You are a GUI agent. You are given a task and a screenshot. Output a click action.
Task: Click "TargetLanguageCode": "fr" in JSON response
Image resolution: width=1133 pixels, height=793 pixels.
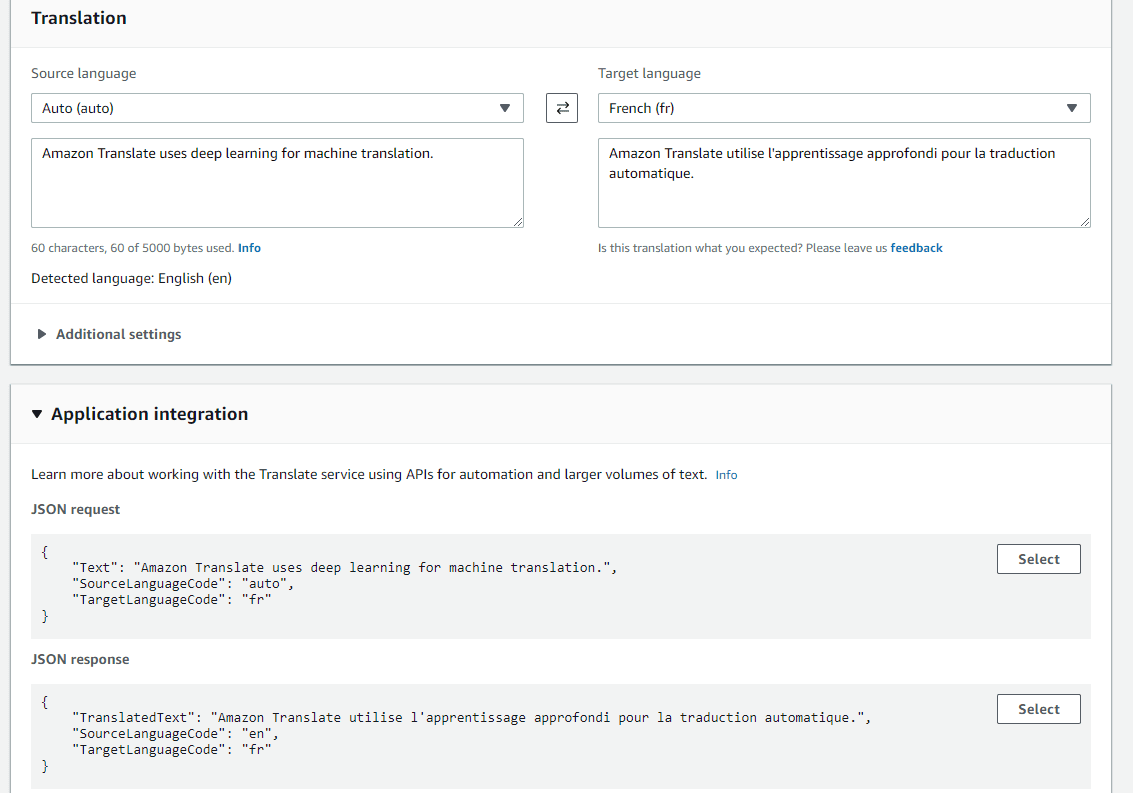coord(172,750)
